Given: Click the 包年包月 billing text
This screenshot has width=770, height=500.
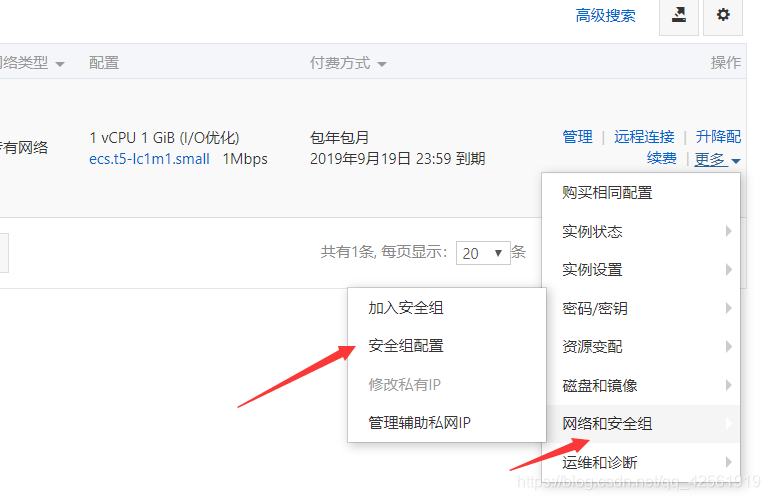Looking at the screenshot, I should tap(339, 138).
